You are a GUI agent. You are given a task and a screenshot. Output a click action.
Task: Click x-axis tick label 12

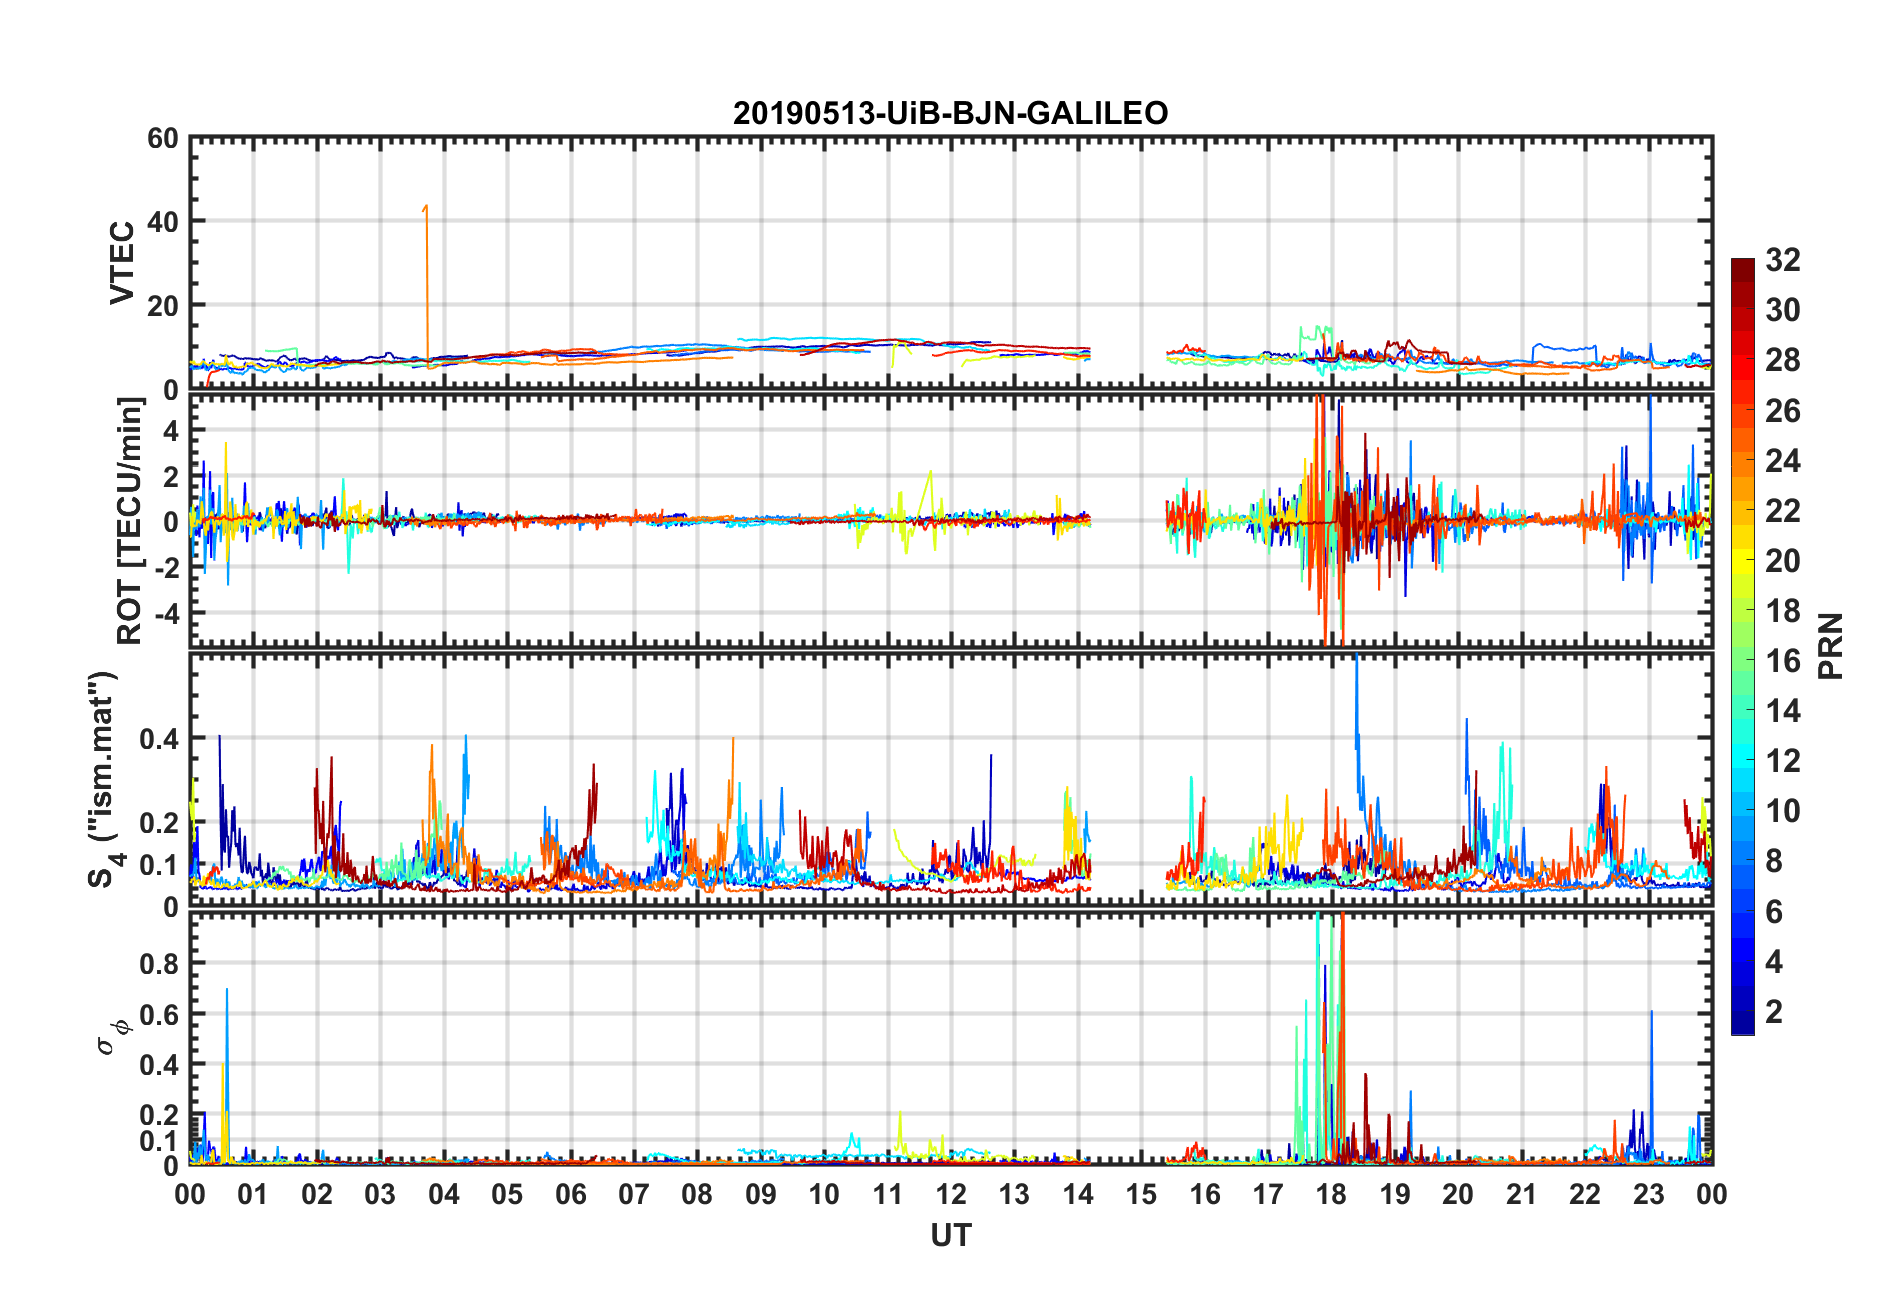click(x=951, y=1194)
